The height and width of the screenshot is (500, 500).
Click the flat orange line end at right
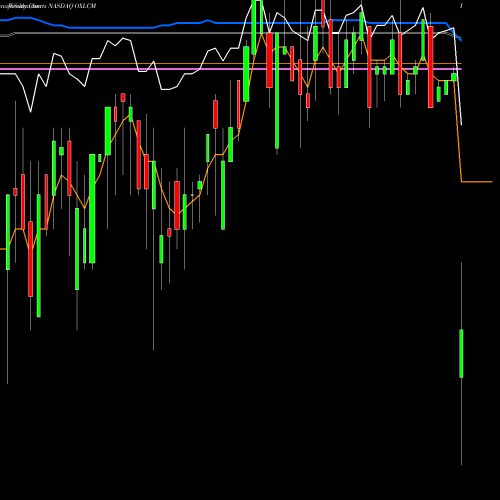[x=477, y=182]
